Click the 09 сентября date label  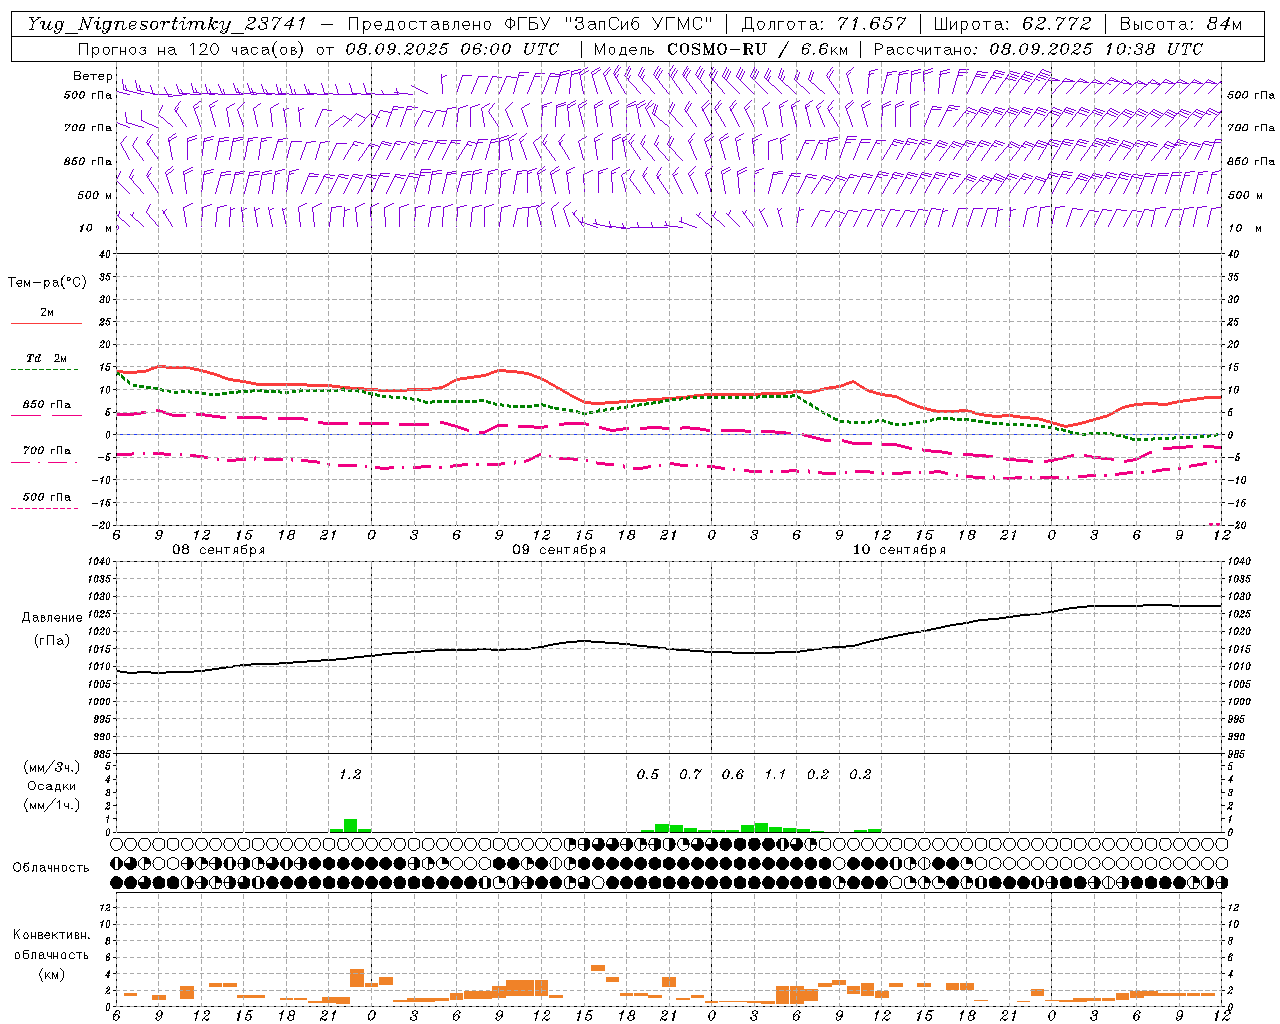[x=559, y=550]
